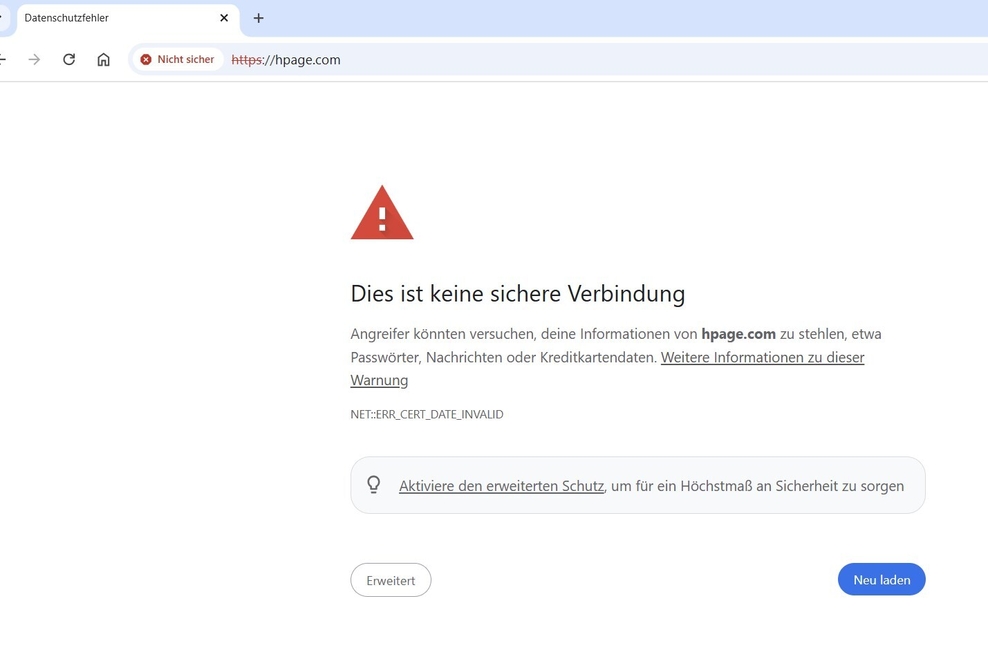Select the Datenschutzfehler tab
Screen dimensions: 988x648
click(x=110, y=18)
